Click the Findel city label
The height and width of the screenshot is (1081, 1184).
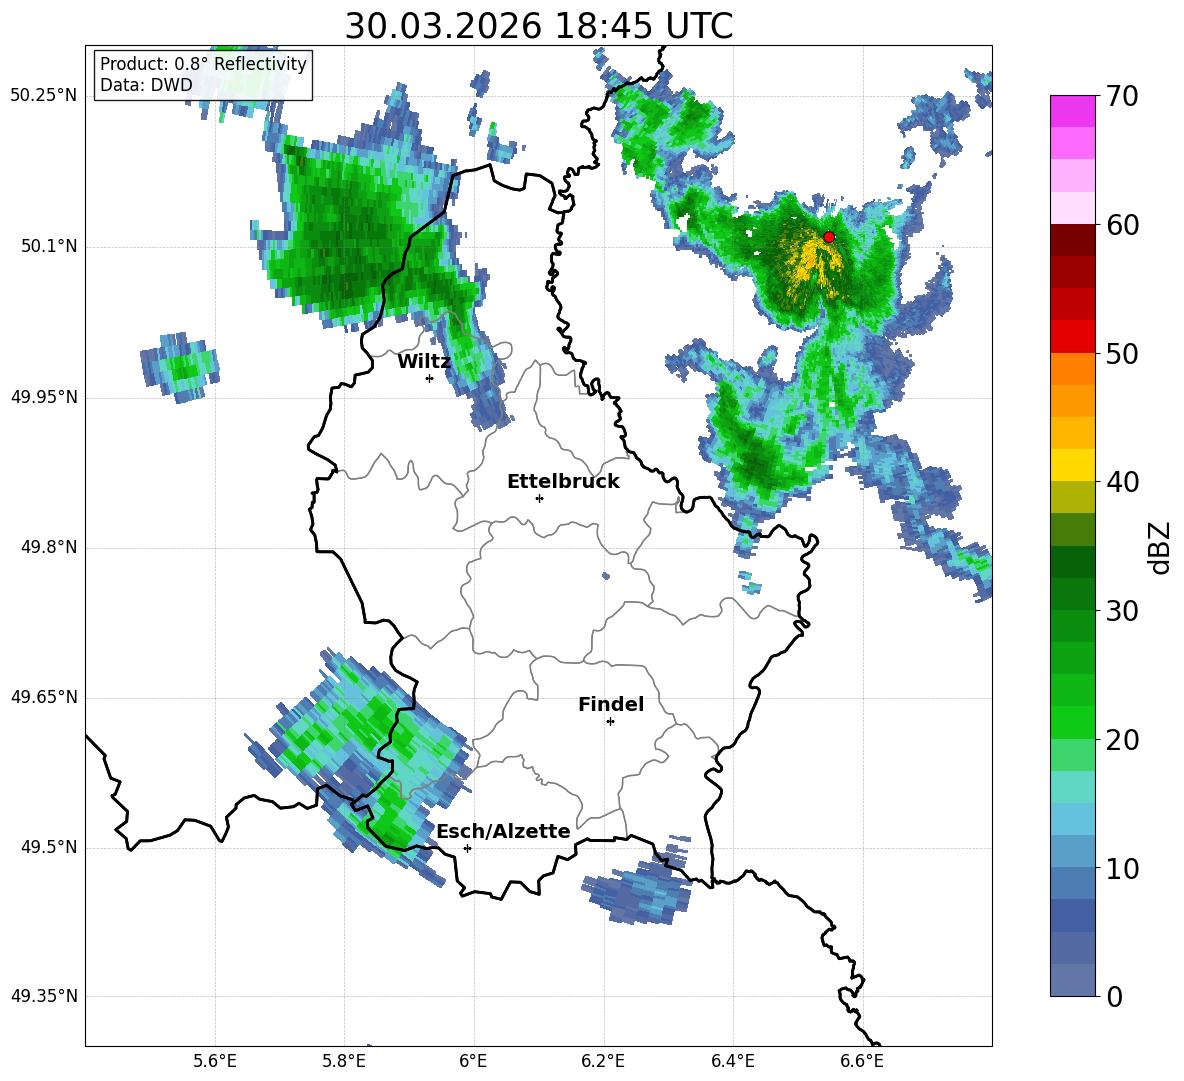(x=611, y=704)
